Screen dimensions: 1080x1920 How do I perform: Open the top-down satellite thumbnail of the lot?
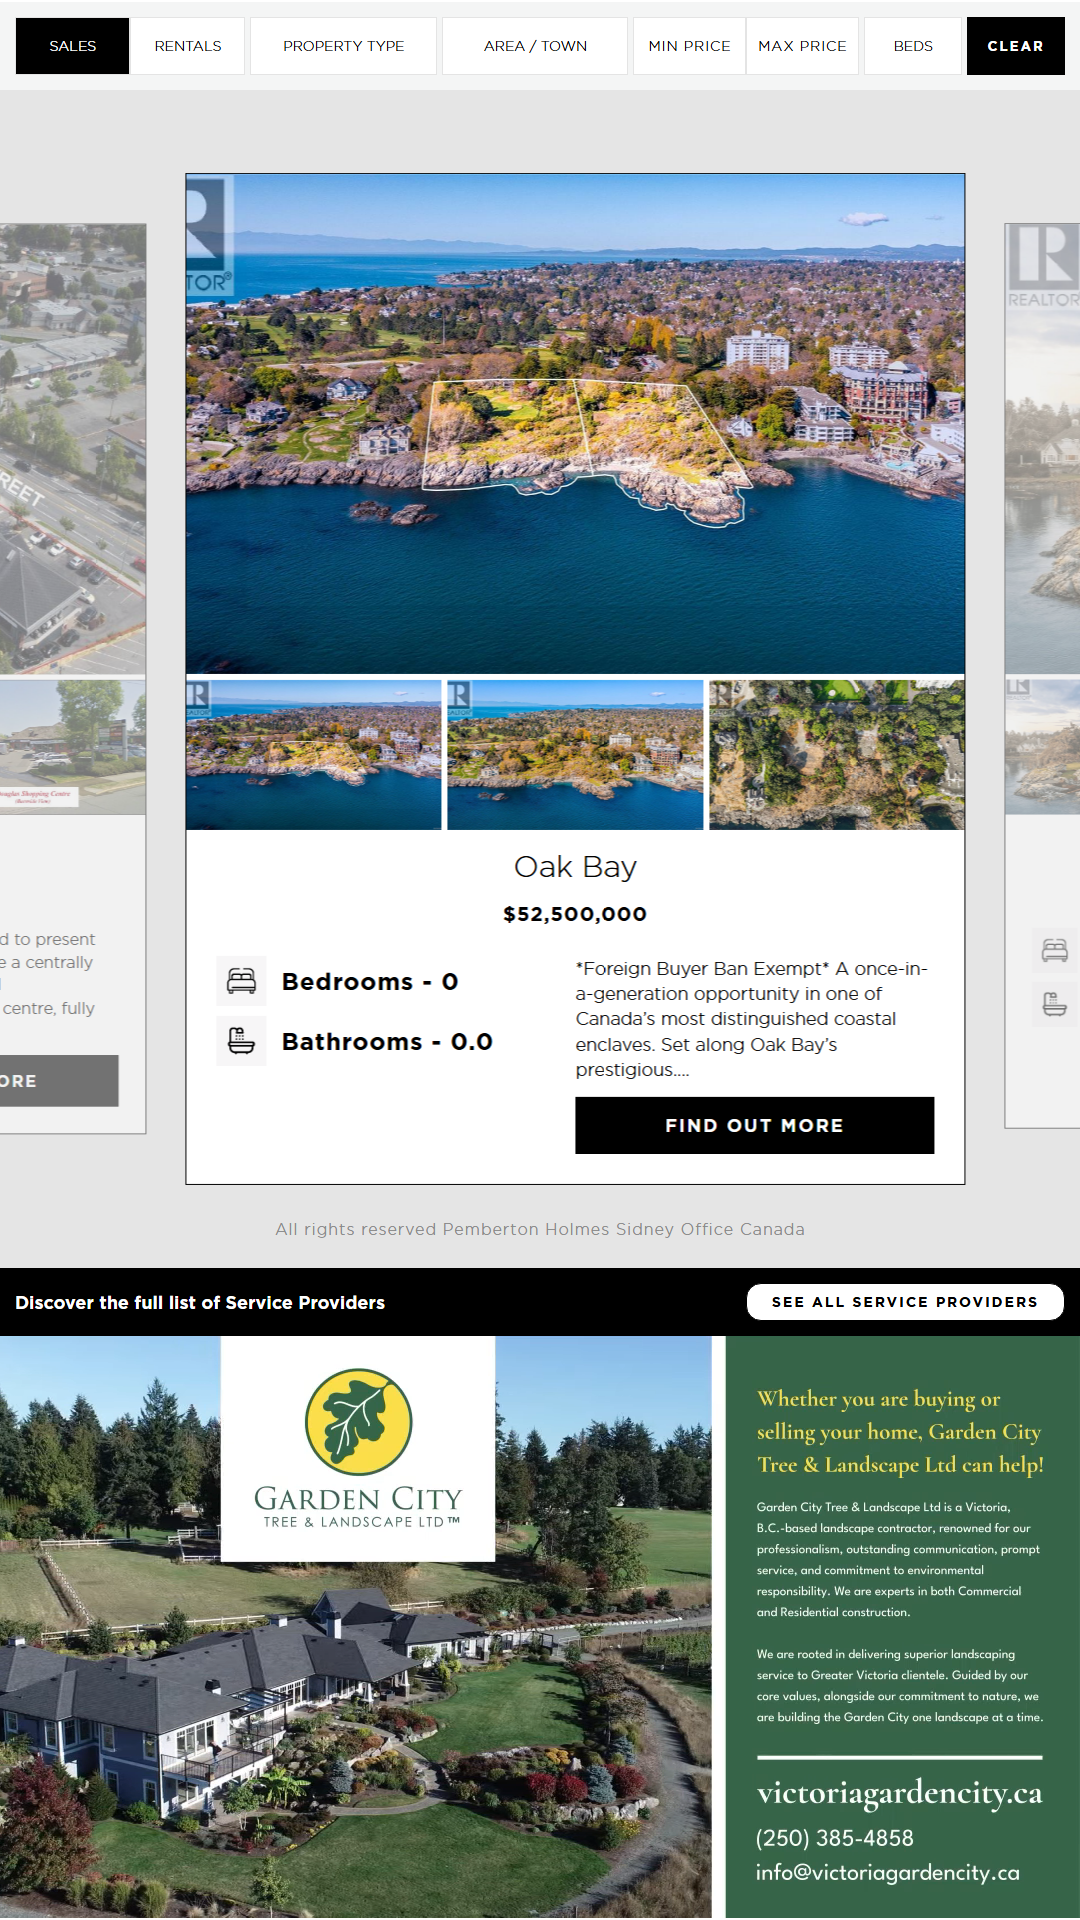837,755
